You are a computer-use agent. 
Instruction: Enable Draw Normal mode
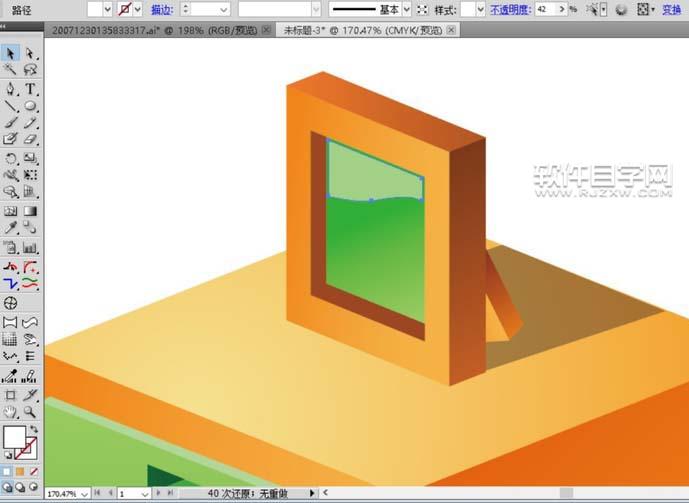7,486
